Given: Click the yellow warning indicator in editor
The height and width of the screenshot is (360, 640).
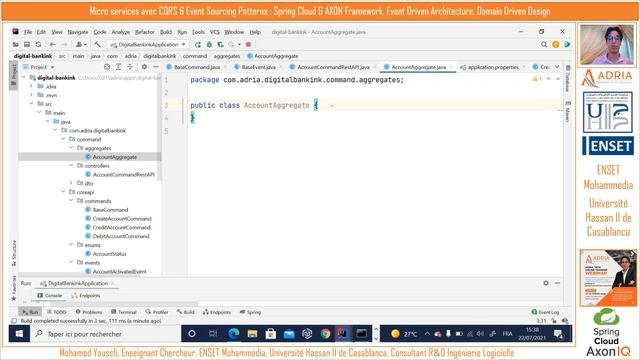Looking at the screenshot, I should 537,78.
